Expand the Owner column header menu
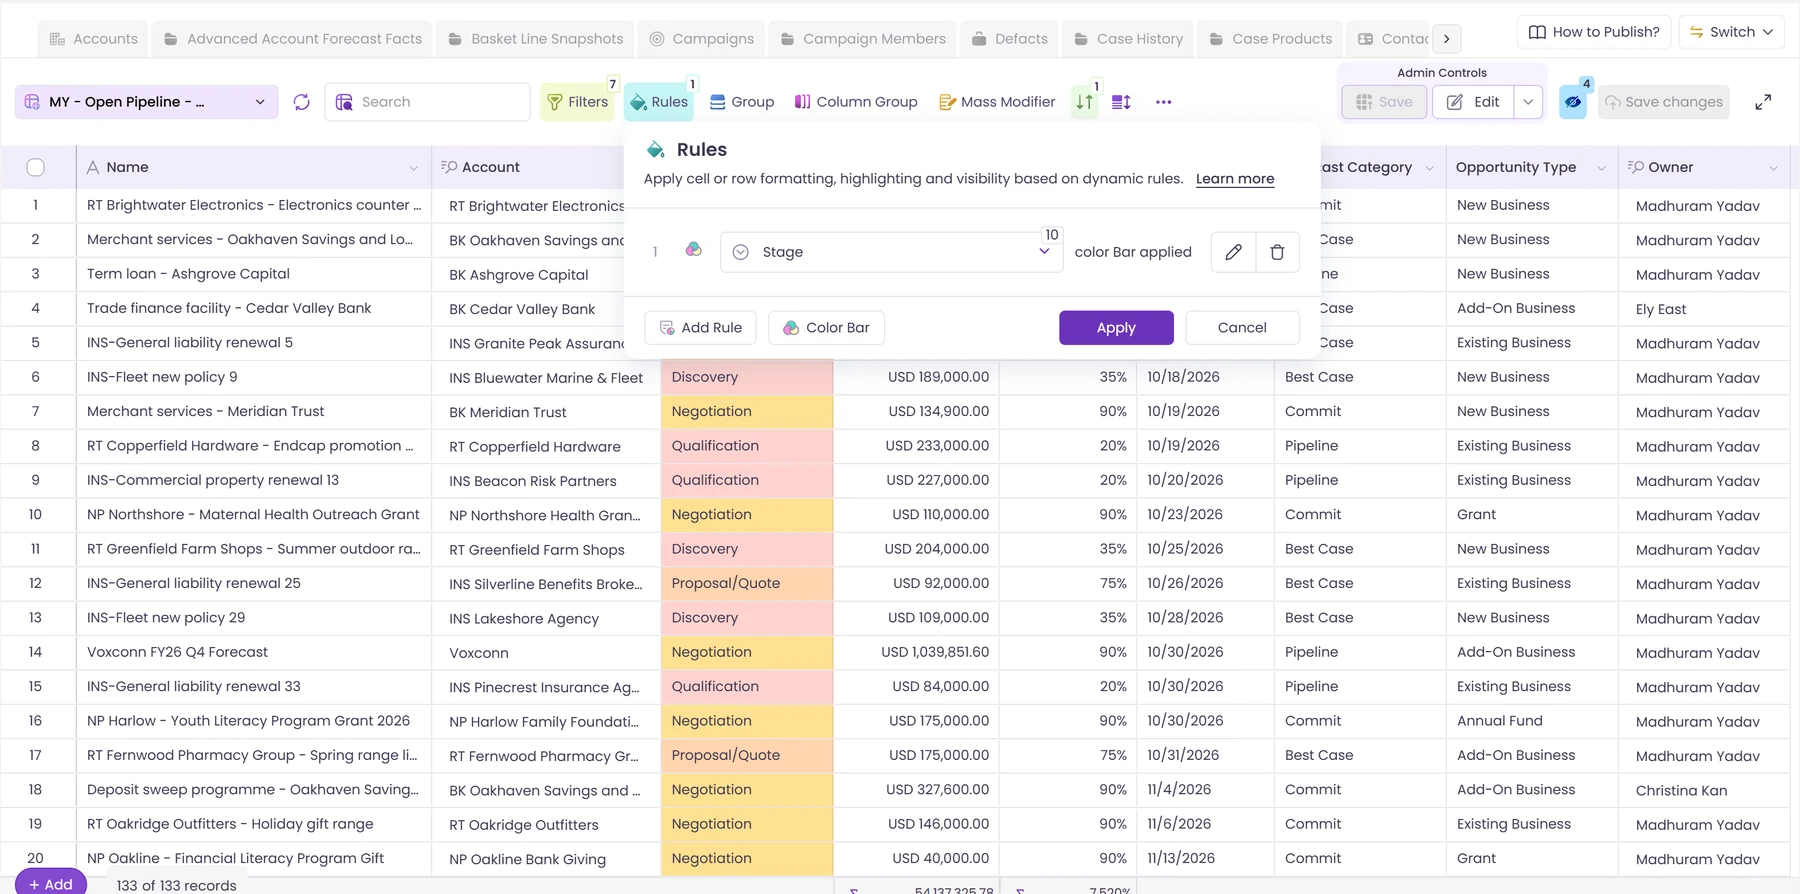 (1773, 168)
